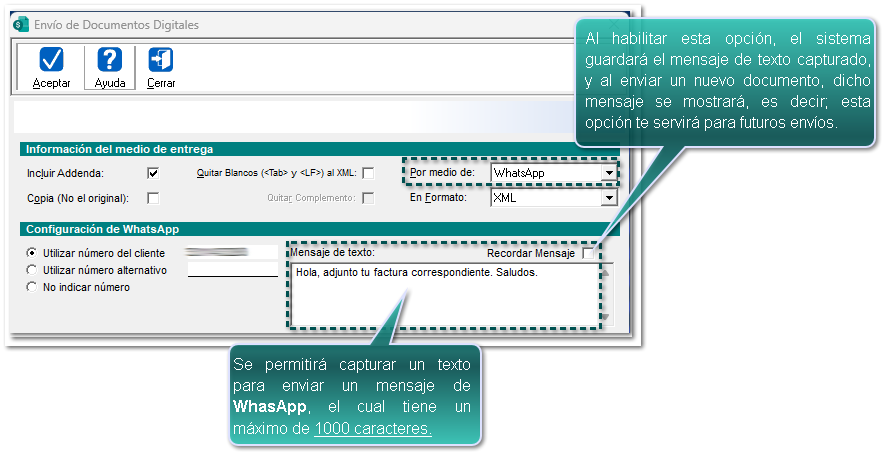Choose Utilizar número alternativo radio button
Image resolution: width=887 pixels, height=457 pixels.
tap(32, 270)
